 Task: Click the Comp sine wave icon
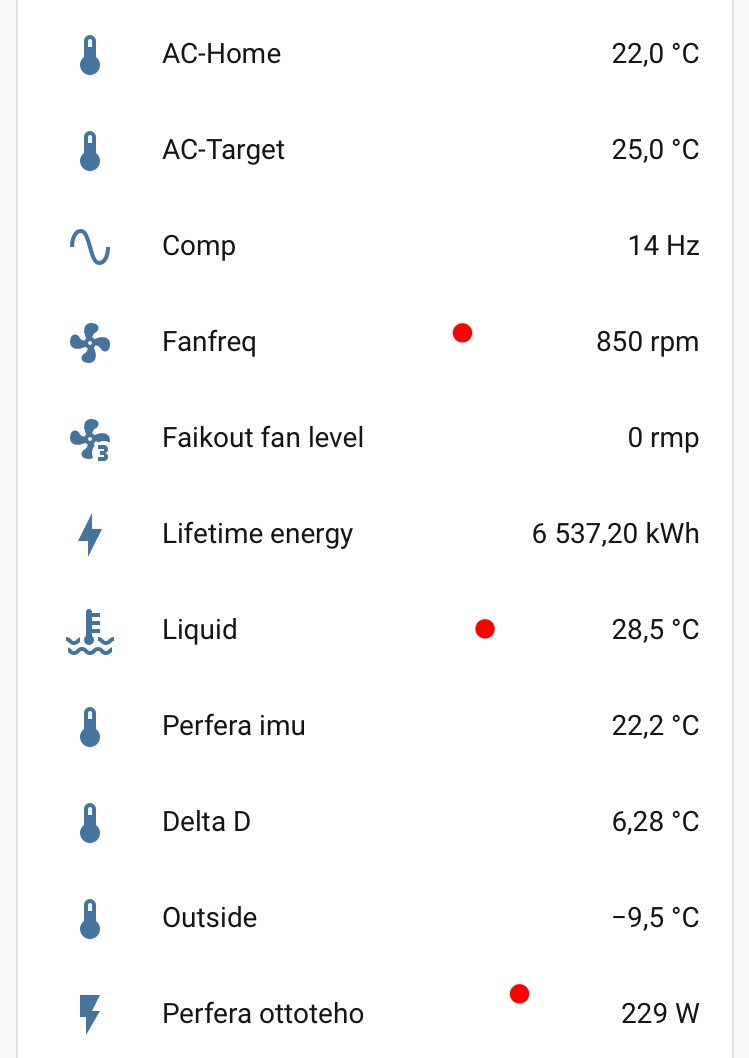point(90,246)
